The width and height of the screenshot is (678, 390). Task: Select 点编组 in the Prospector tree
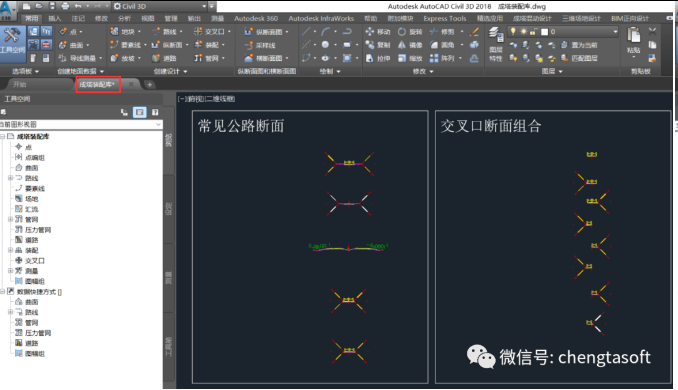pos(35,157)
